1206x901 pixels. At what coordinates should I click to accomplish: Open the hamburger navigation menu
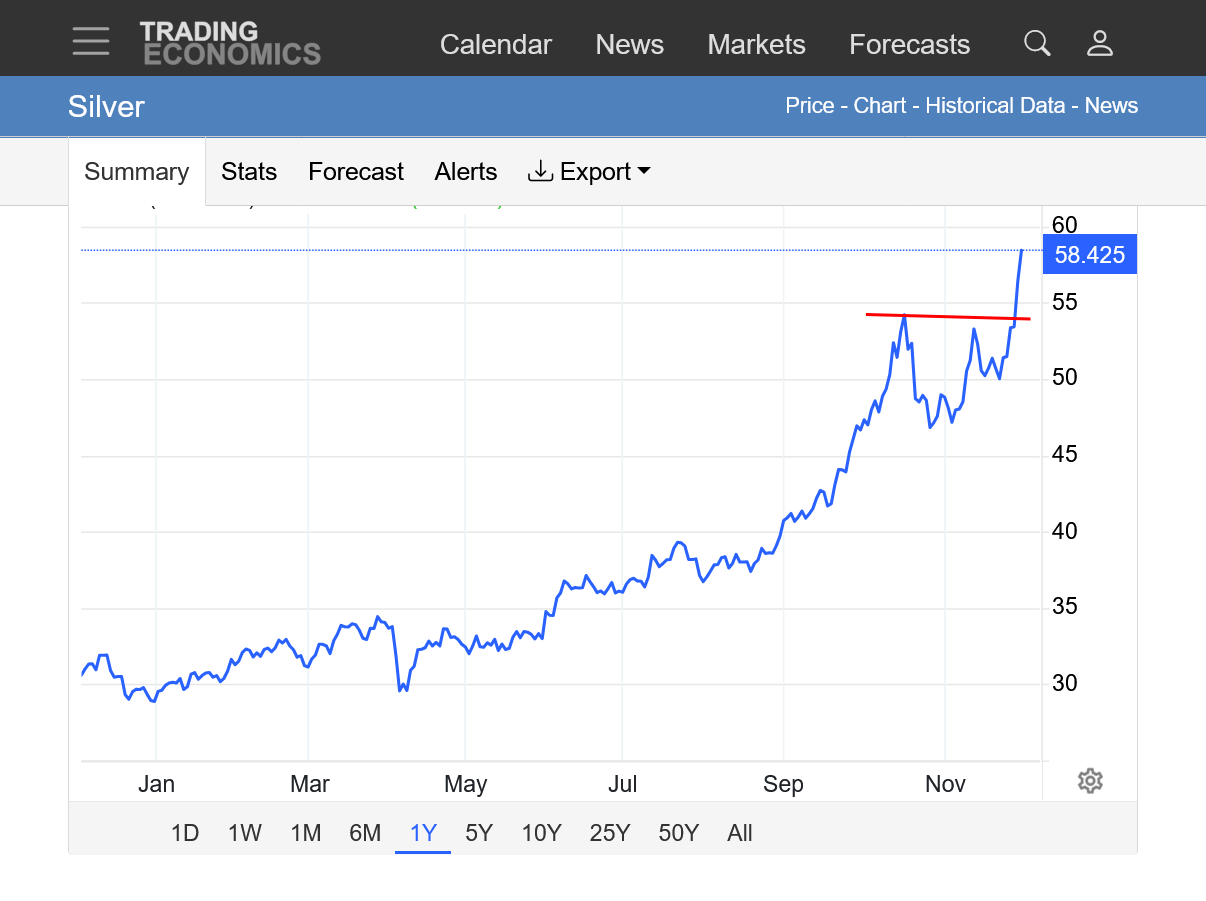91,41
